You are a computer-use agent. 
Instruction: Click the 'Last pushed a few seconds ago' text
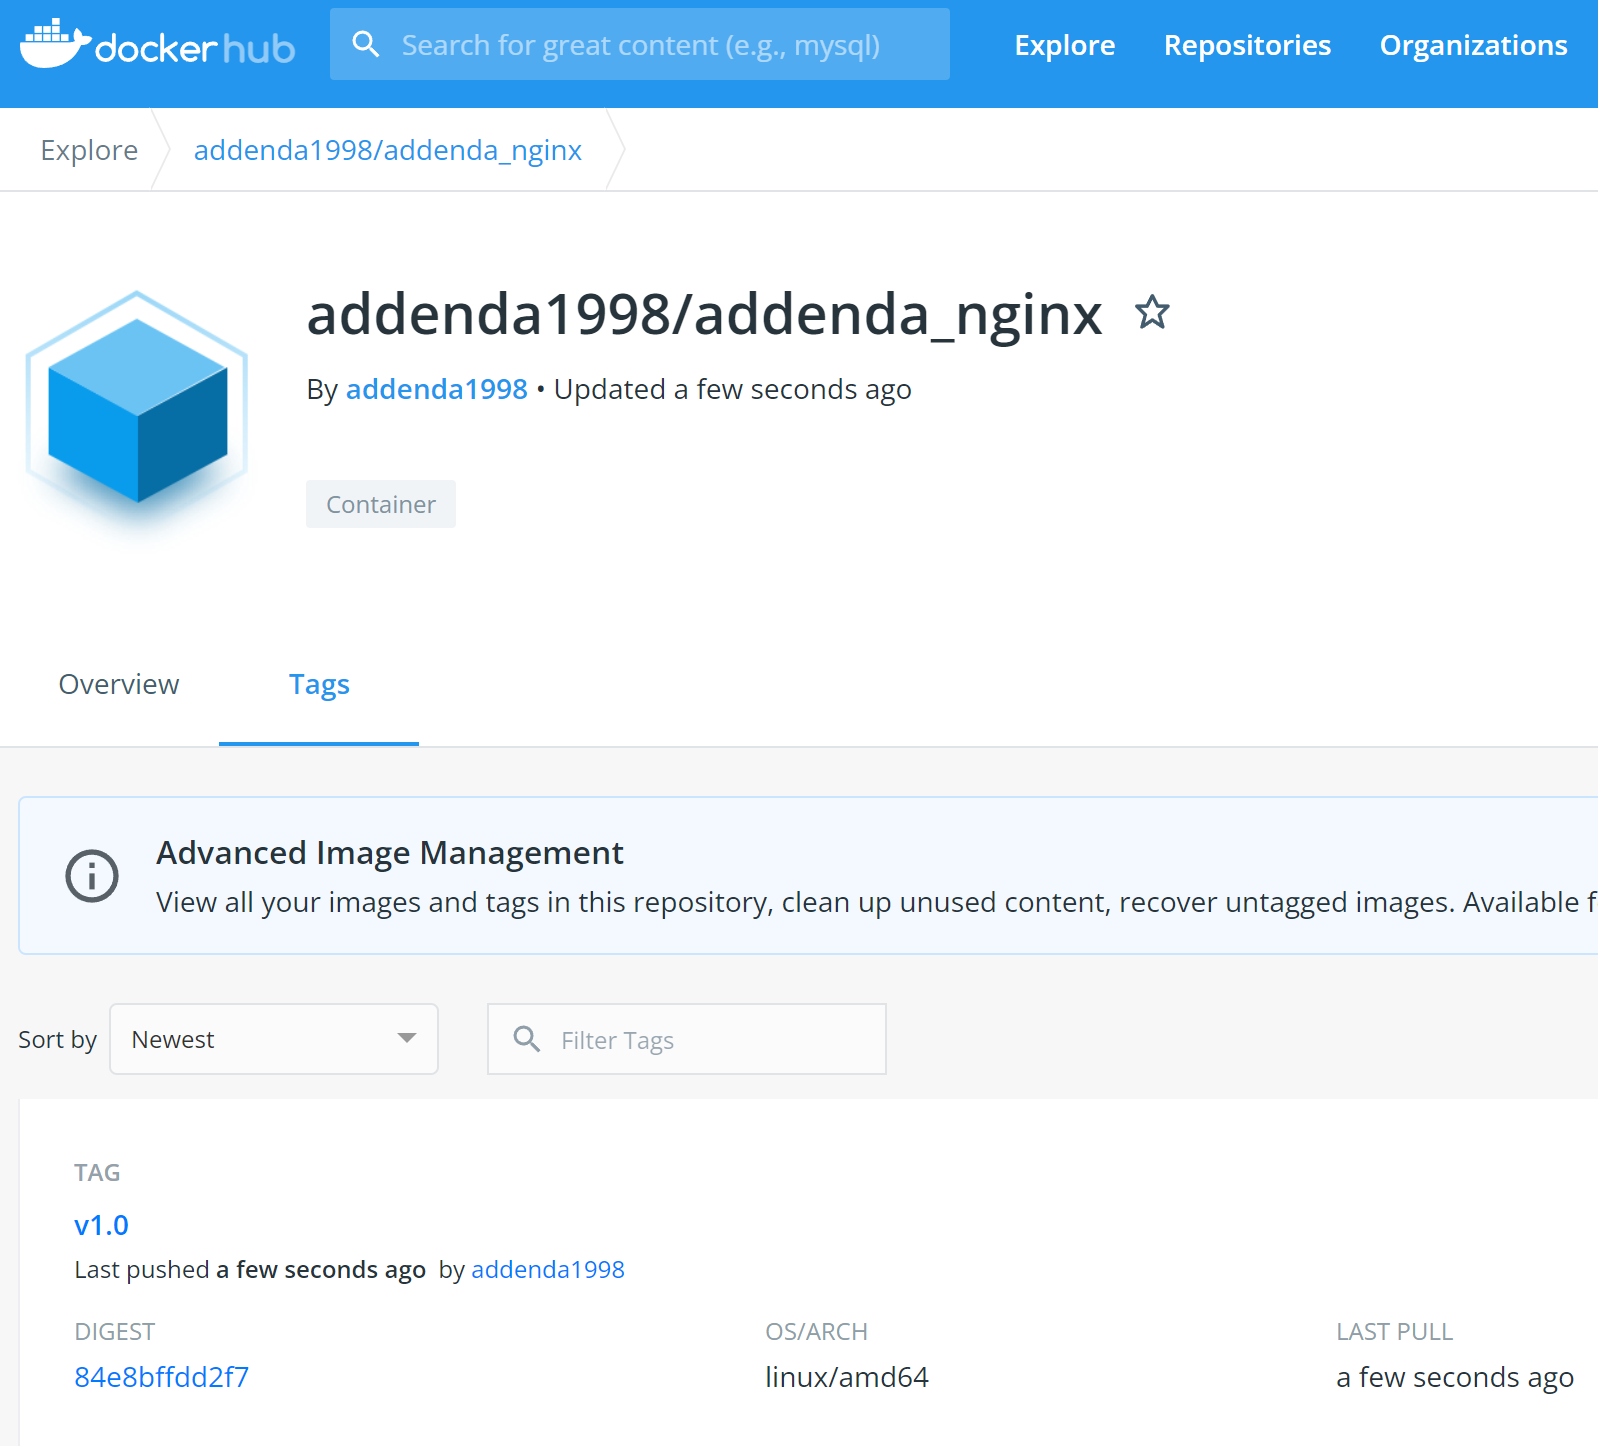point(250,1270)
